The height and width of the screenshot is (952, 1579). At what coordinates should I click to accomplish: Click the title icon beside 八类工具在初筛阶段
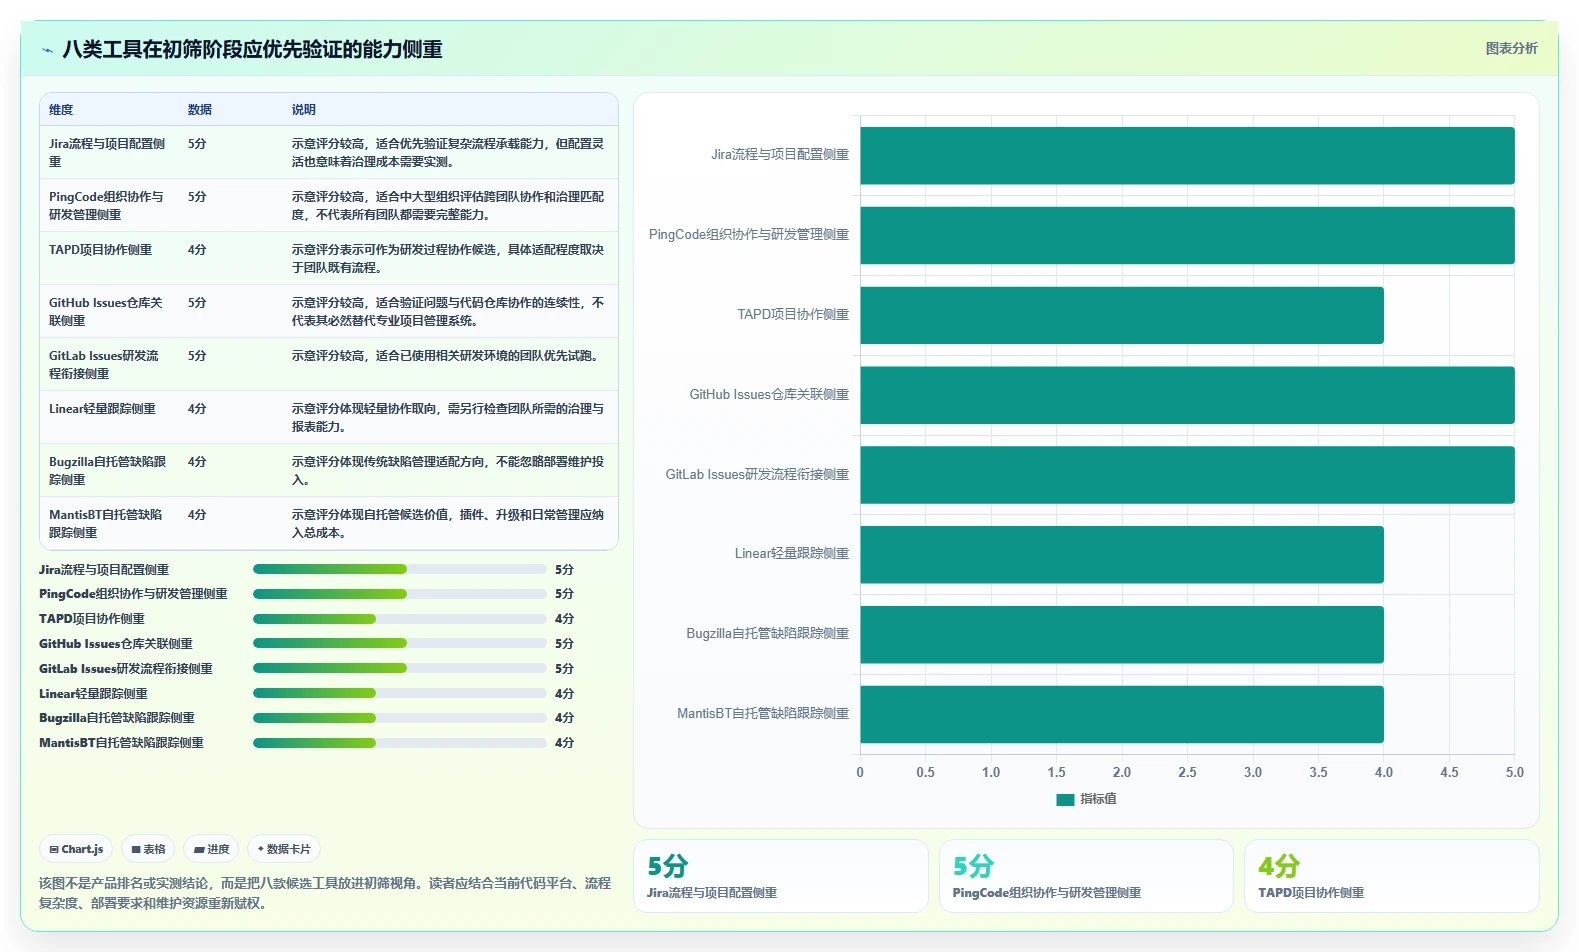click(47, 50)
